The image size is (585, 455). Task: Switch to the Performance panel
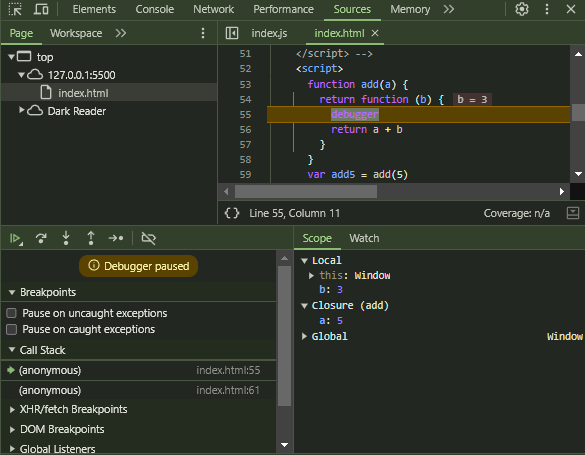pyautogui.click(x=283, y=9)
